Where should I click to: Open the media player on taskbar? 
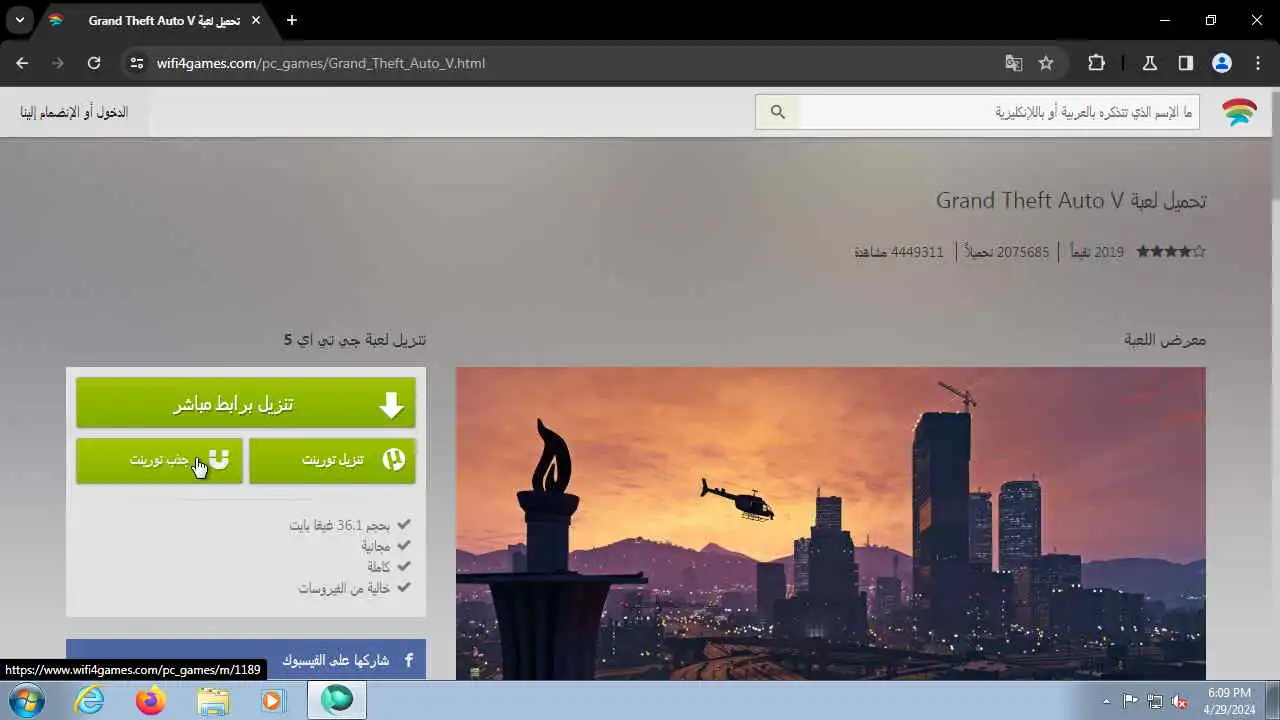tap(273, 700)
